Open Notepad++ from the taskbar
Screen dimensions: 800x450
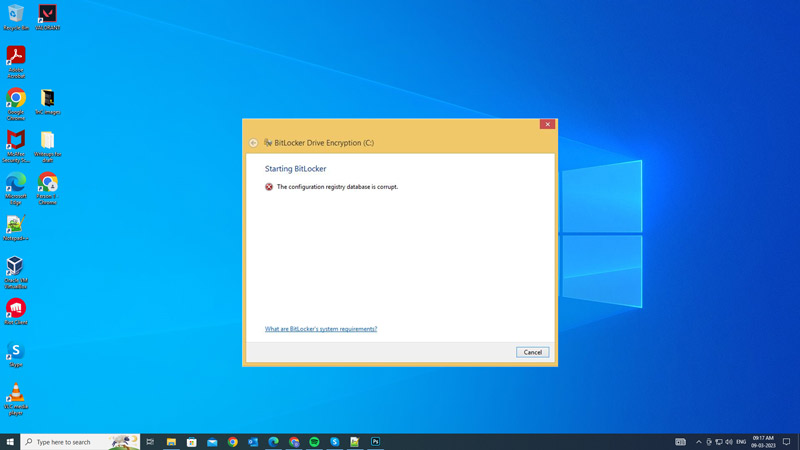pos(355,442)
